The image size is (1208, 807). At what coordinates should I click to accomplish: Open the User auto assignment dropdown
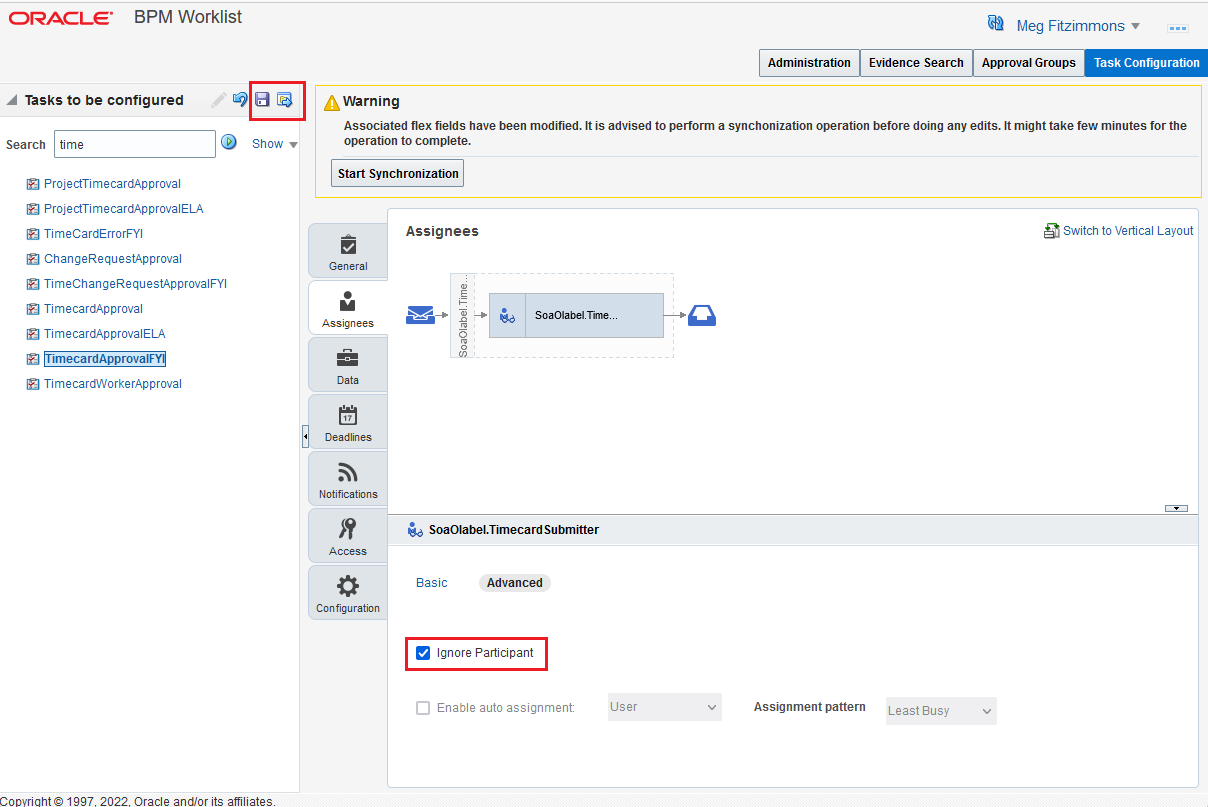coord(664,707)
